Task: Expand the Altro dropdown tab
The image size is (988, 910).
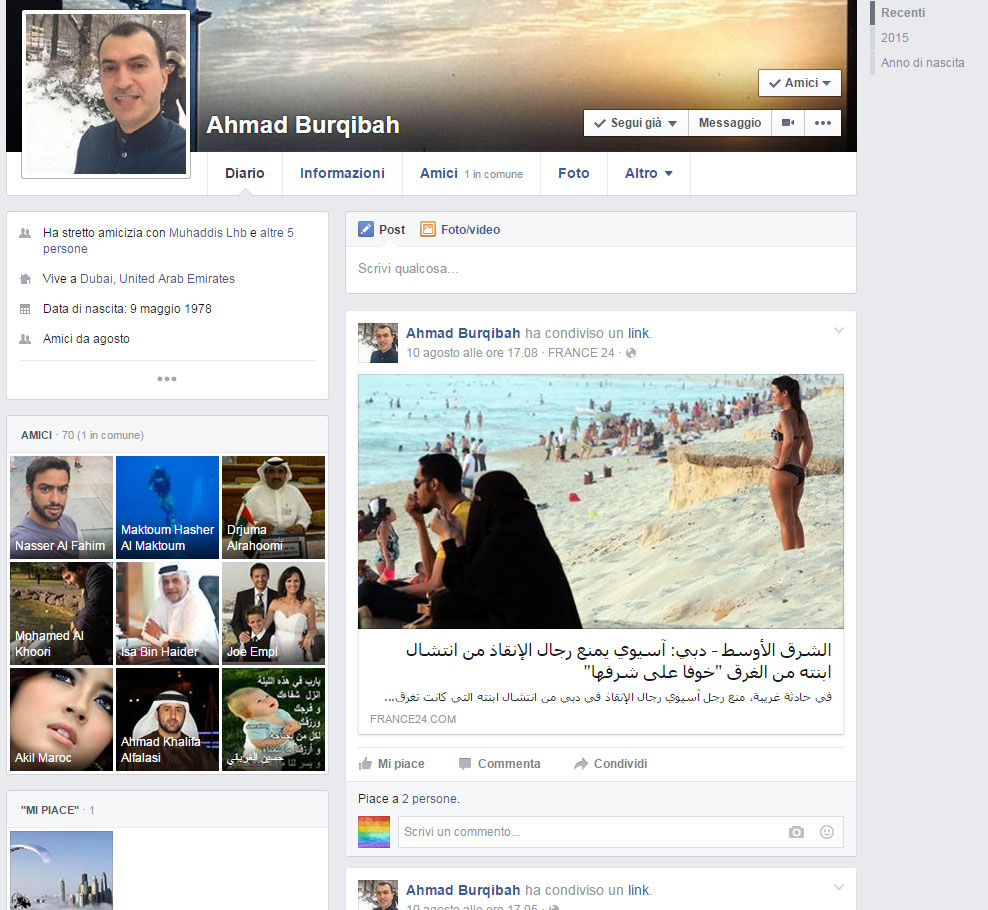Action: [648, 174]
